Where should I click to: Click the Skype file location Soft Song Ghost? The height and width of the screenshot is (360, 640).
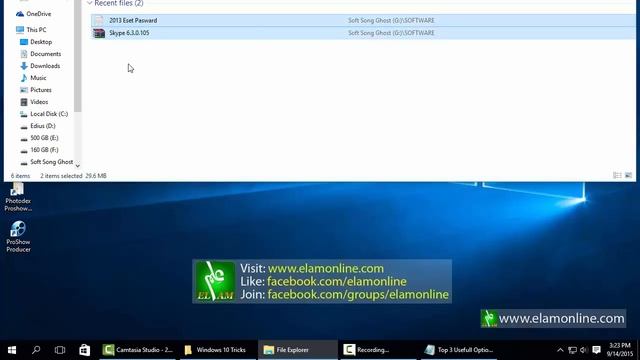pyautogui.click(x=391, y=33)
